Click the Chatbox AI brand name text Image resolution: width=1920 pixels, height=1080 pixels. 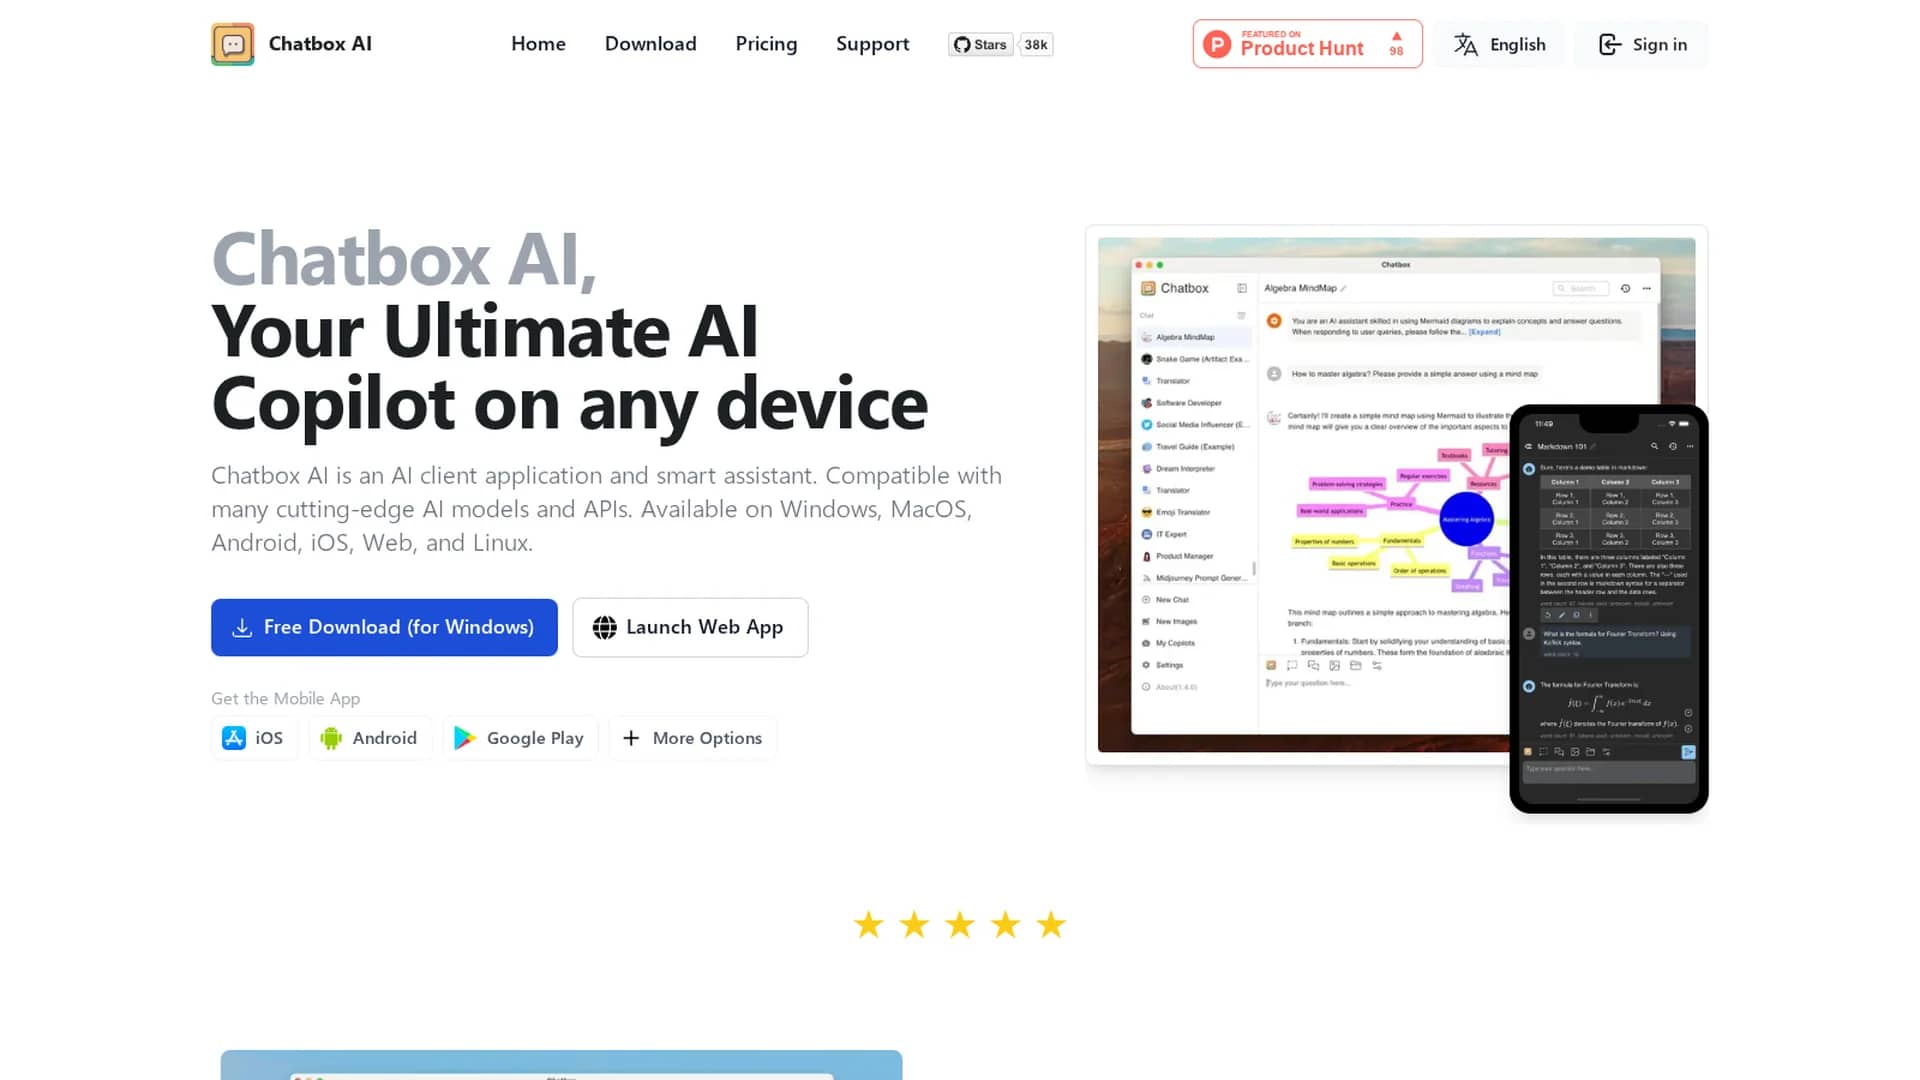pyautogui.click(x=320, y=44)
